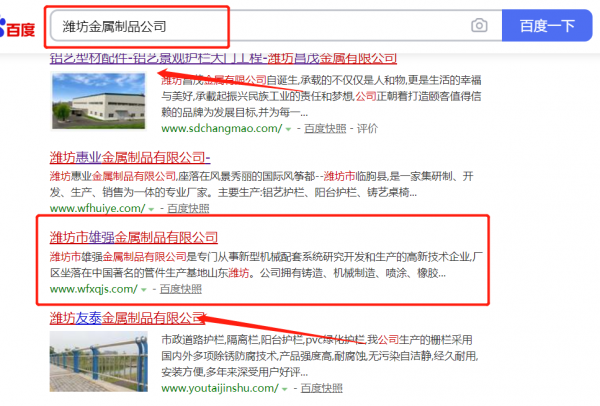Screen dimensions: 600x406
Task: Open 百度快照 for the wfxqjs result
Action: pyautogui.click(x=180, y=289)
